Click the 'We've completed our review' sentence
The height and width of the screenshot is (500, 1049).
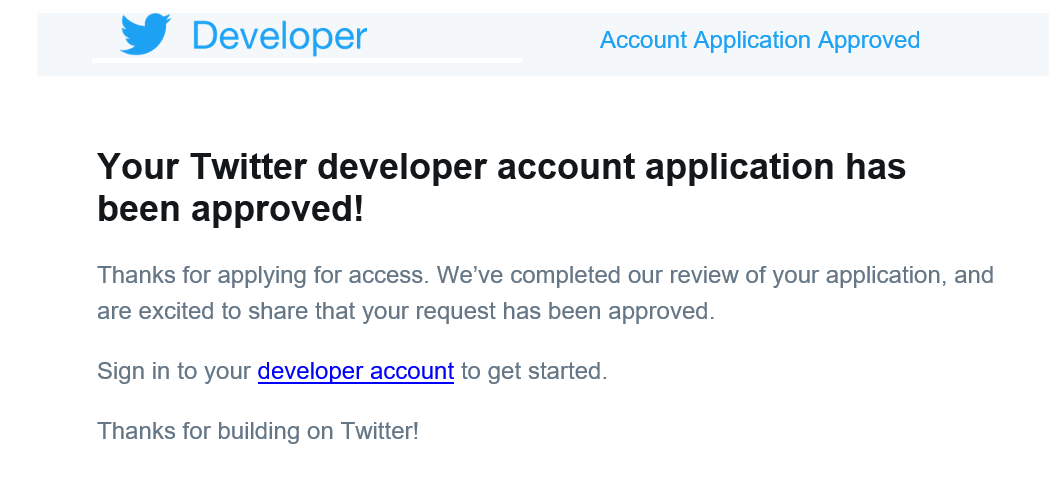coord(716,275)
